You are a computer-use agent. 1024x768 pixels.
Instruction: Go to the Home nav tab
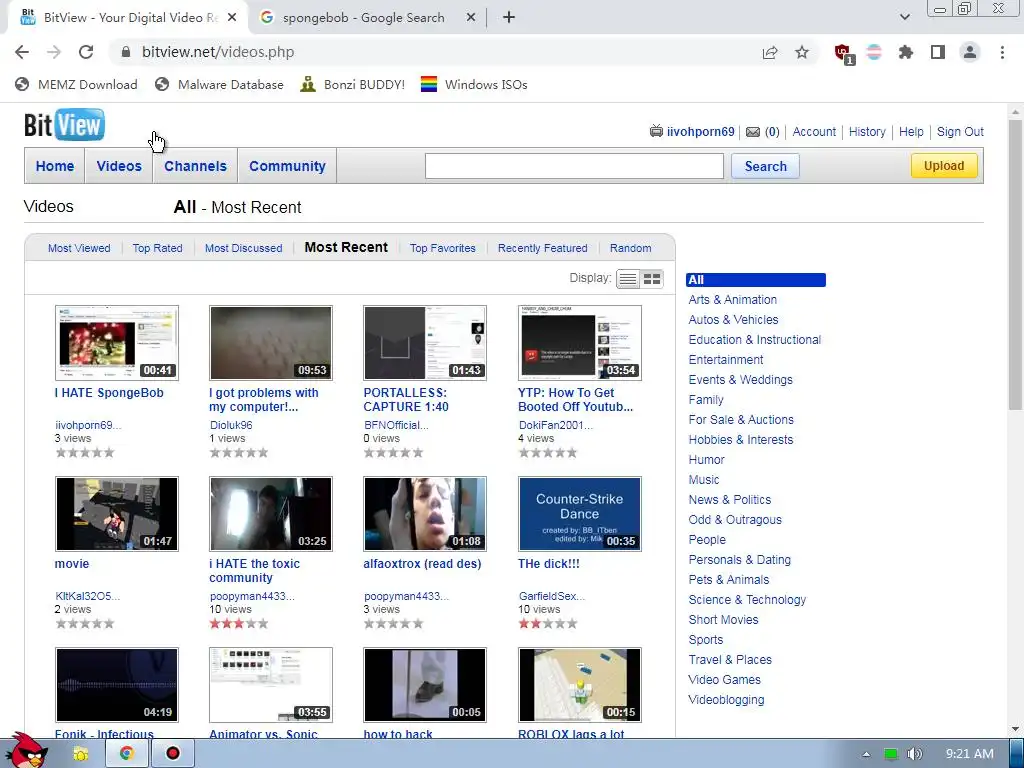point(55,166)
